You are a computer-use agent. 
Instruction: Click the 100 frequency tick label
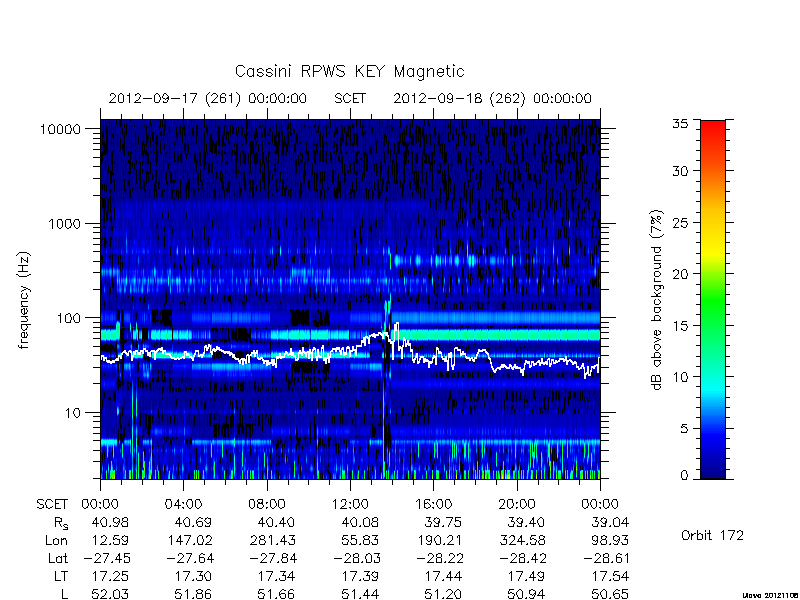click(x=69, y=318)
